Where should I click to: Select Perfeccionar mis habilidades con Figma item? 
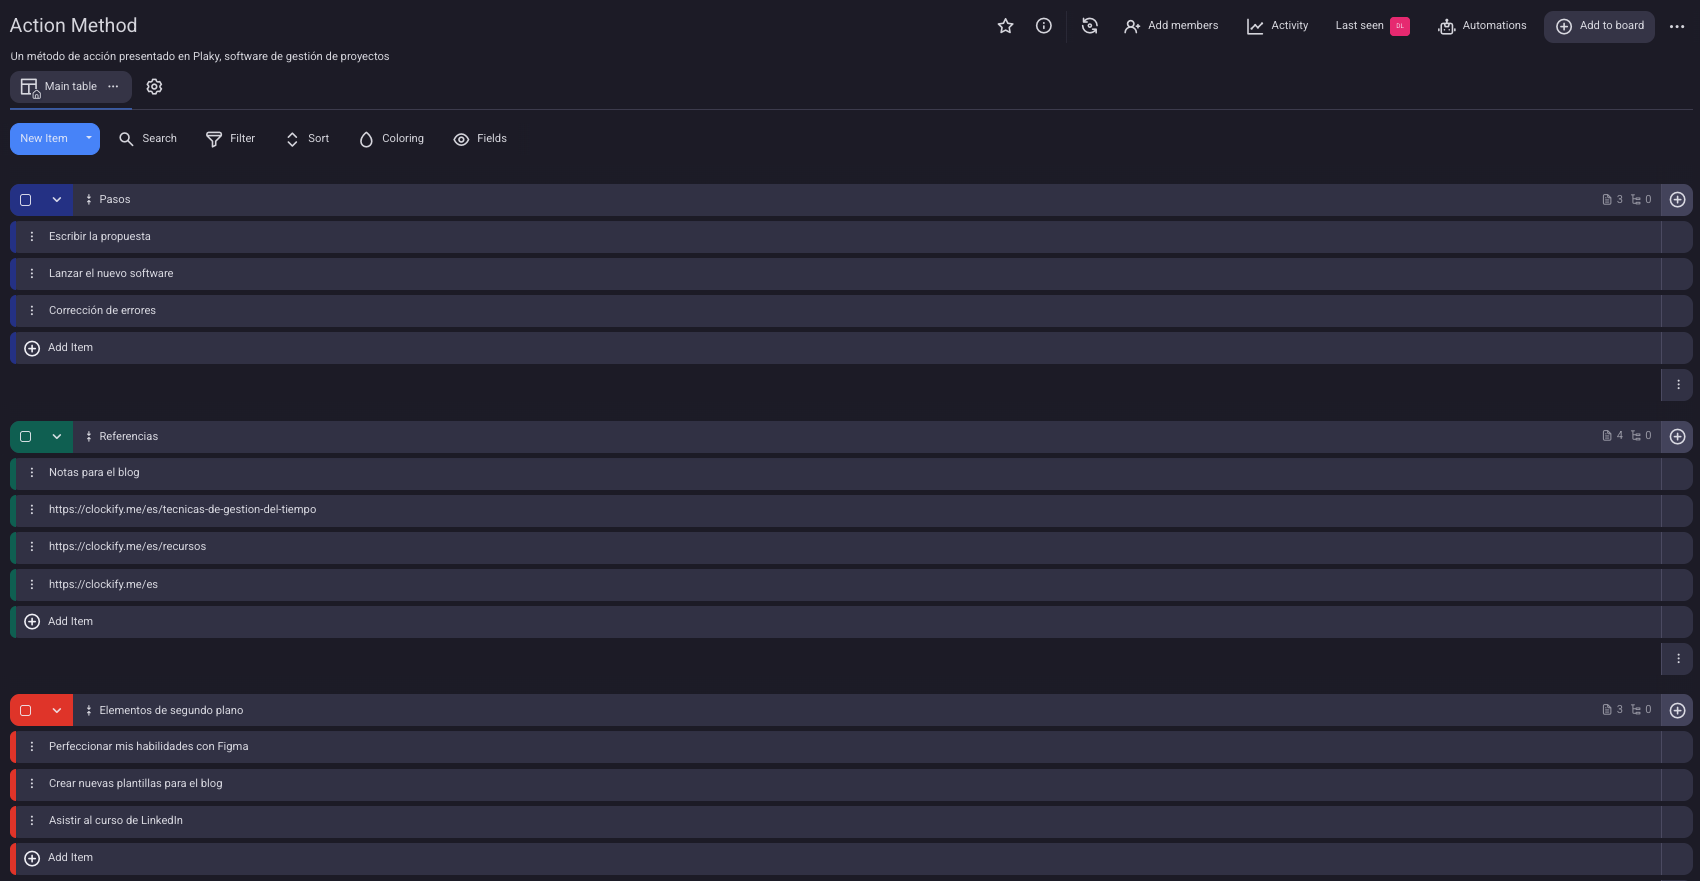pyautogui.click(x=148, y=747)
